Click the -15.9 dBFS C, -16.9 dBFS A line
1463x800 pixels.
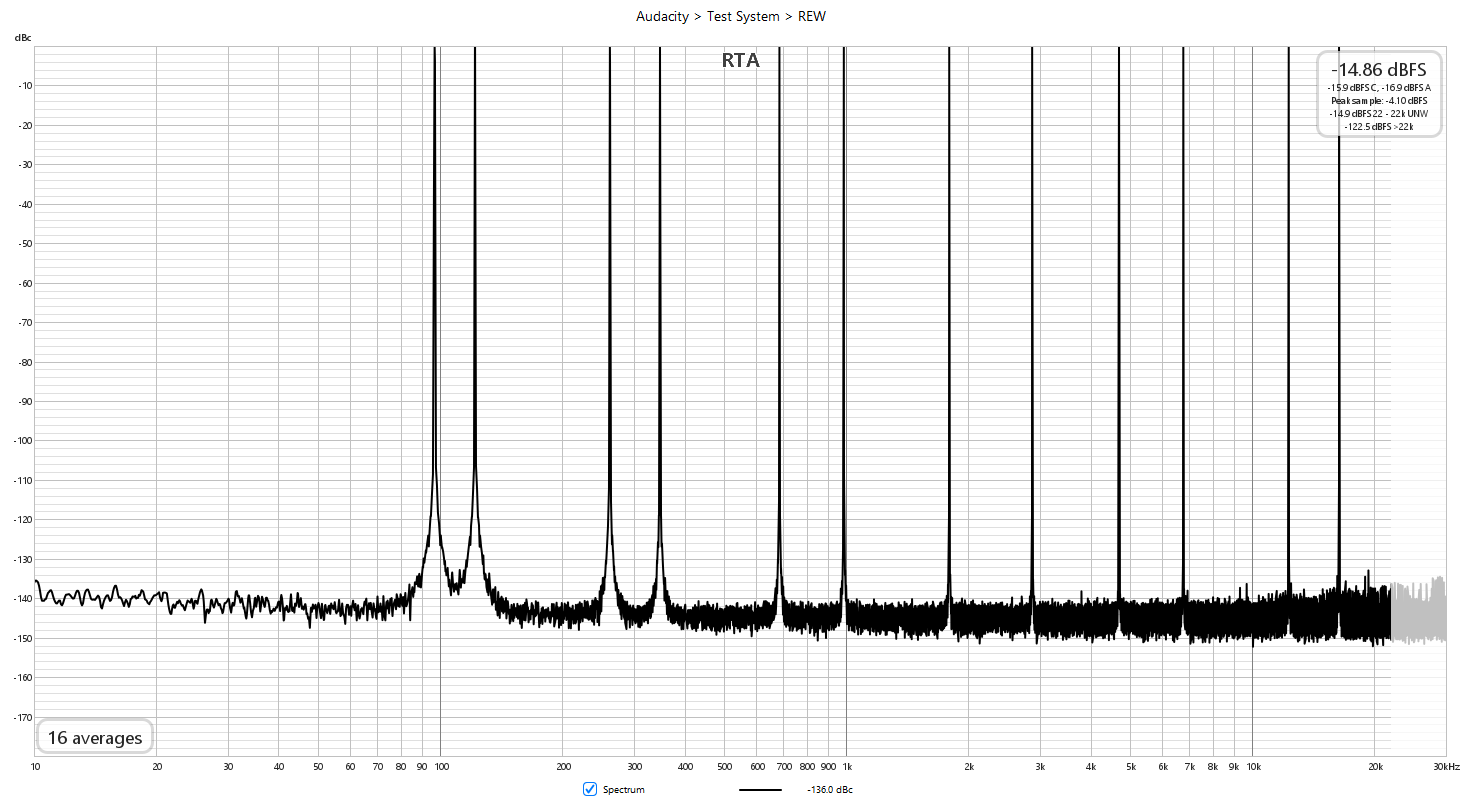[x=1379, y=88]
